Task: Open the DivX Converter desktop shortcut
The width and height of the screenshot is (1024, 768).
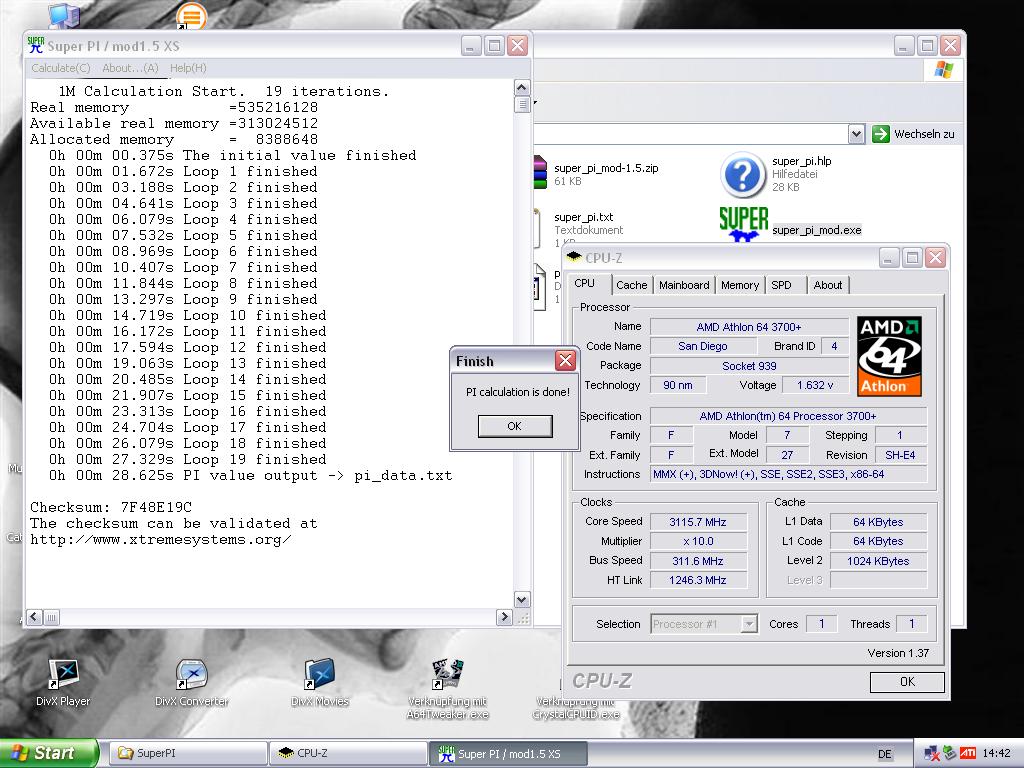Action: (x=191, y=675)
